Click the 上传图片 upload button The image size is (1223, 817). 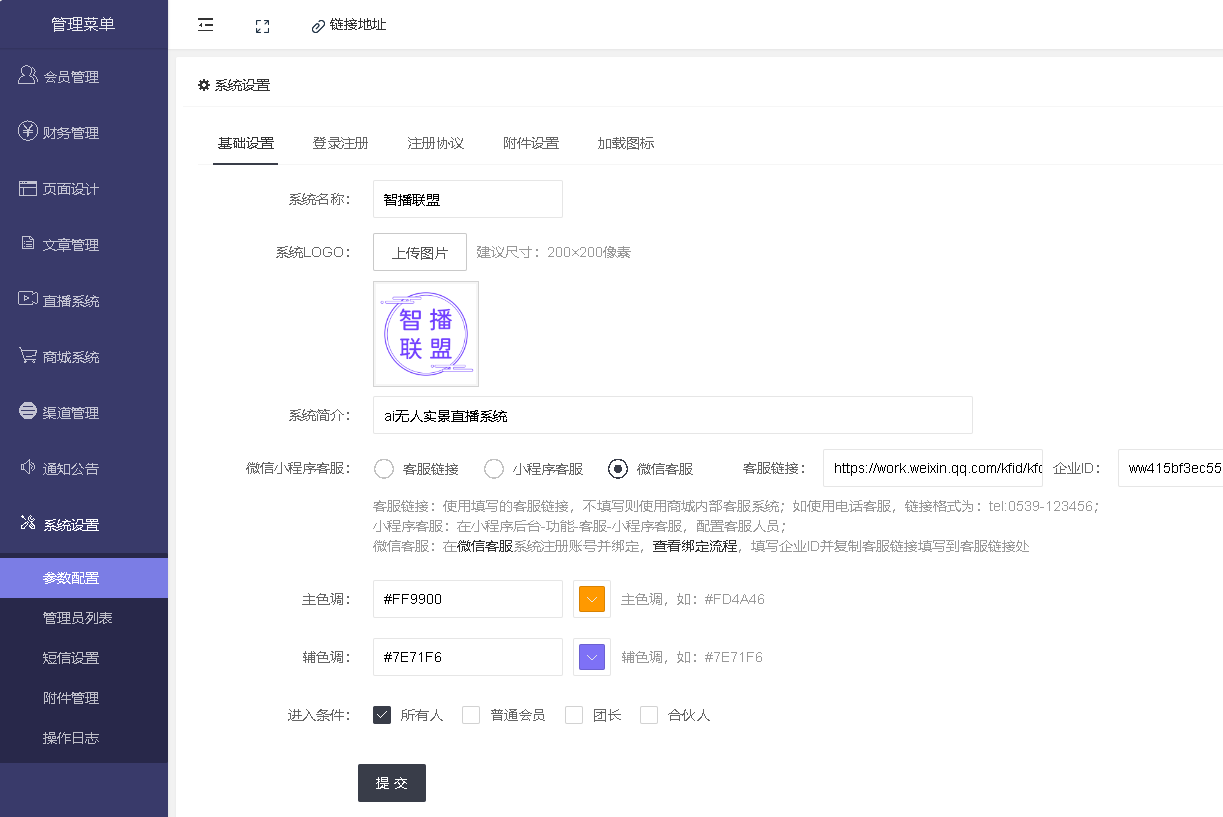[x=420, y=252]
